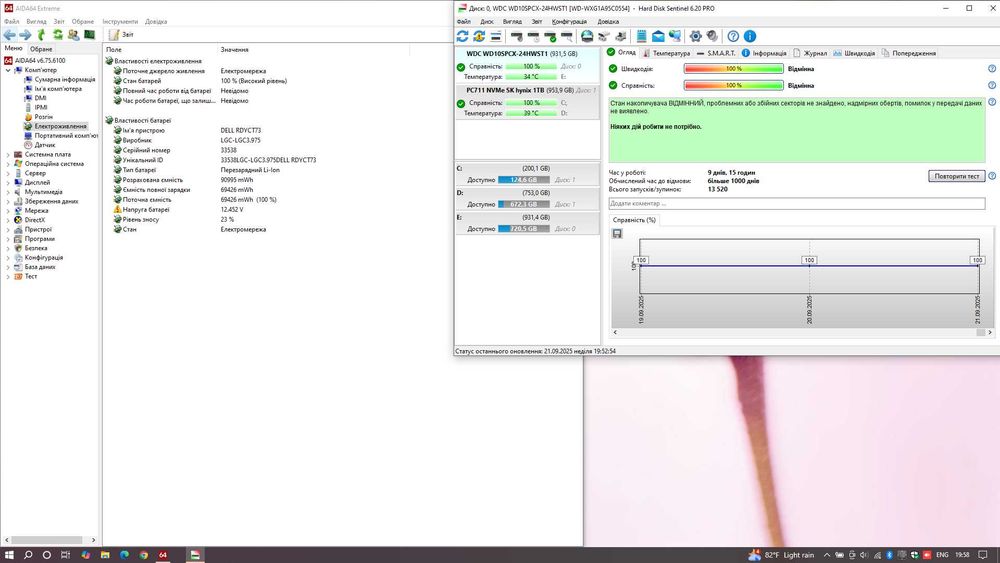
Task: Open the Файл menu in AIDA64
Action: coord(11,22)
